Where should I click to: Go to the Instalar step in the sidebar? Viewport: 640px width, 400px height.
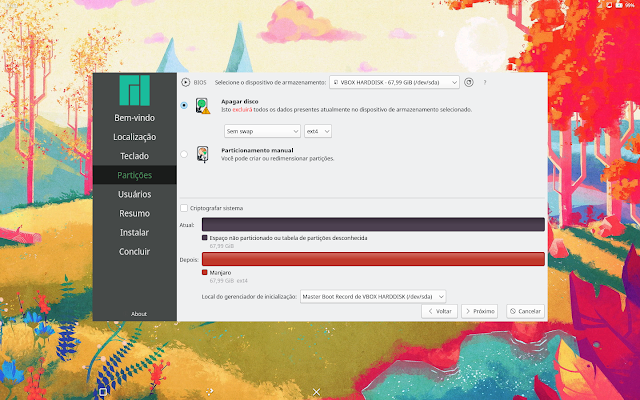coord(135,233)
